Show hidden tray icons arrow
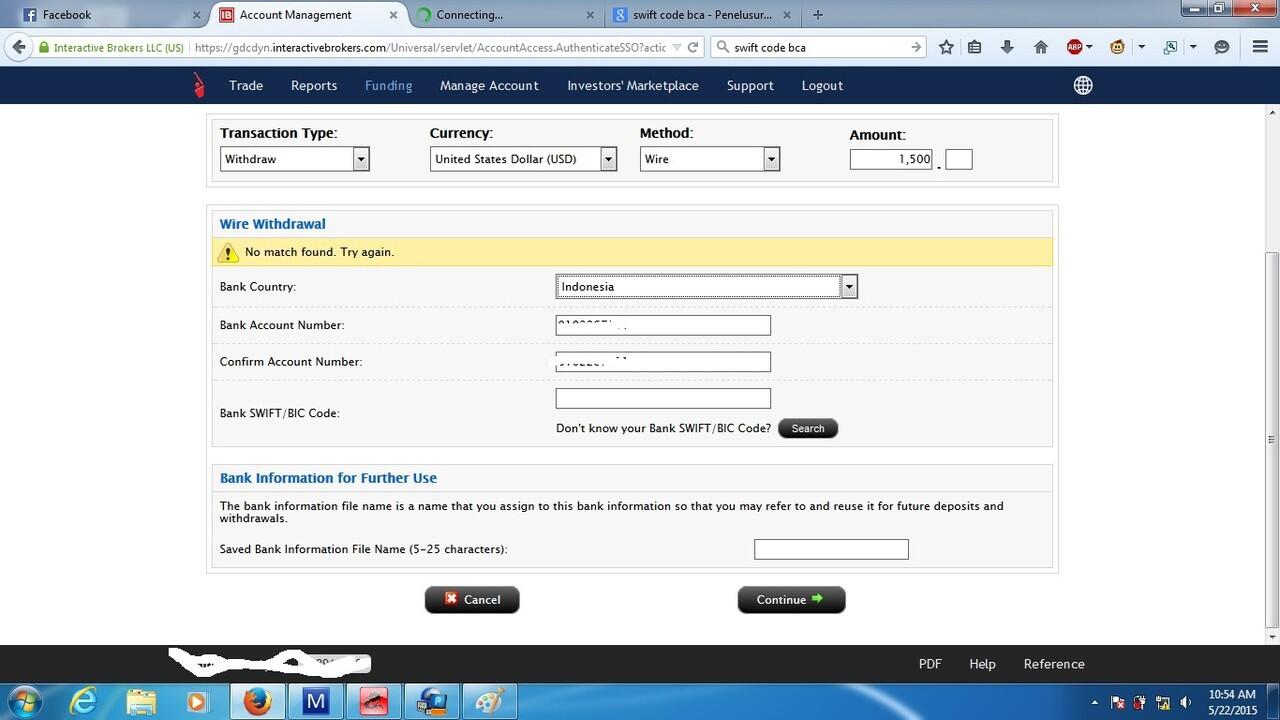This screenshot has height=720, width=1280. click(x=1095, y=702)
